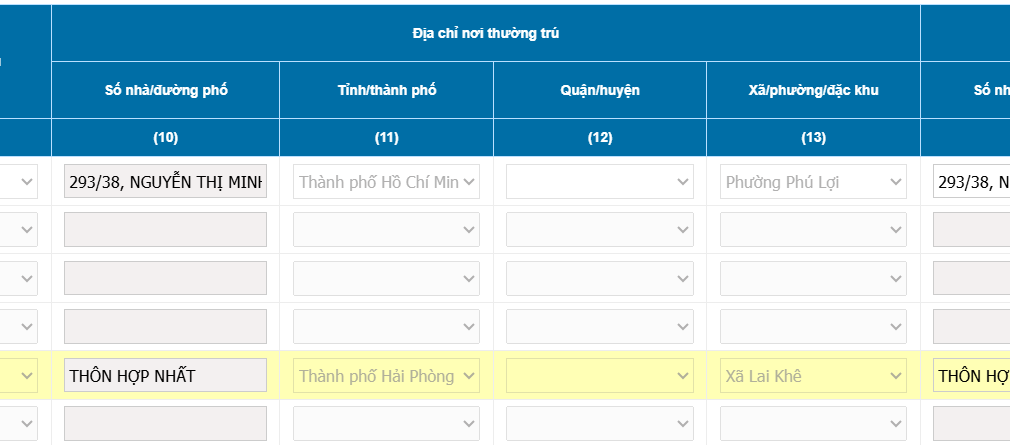The image size is (1032, 445).
Task: Click the Số nhà/đường phố column header
Action: 166,90
